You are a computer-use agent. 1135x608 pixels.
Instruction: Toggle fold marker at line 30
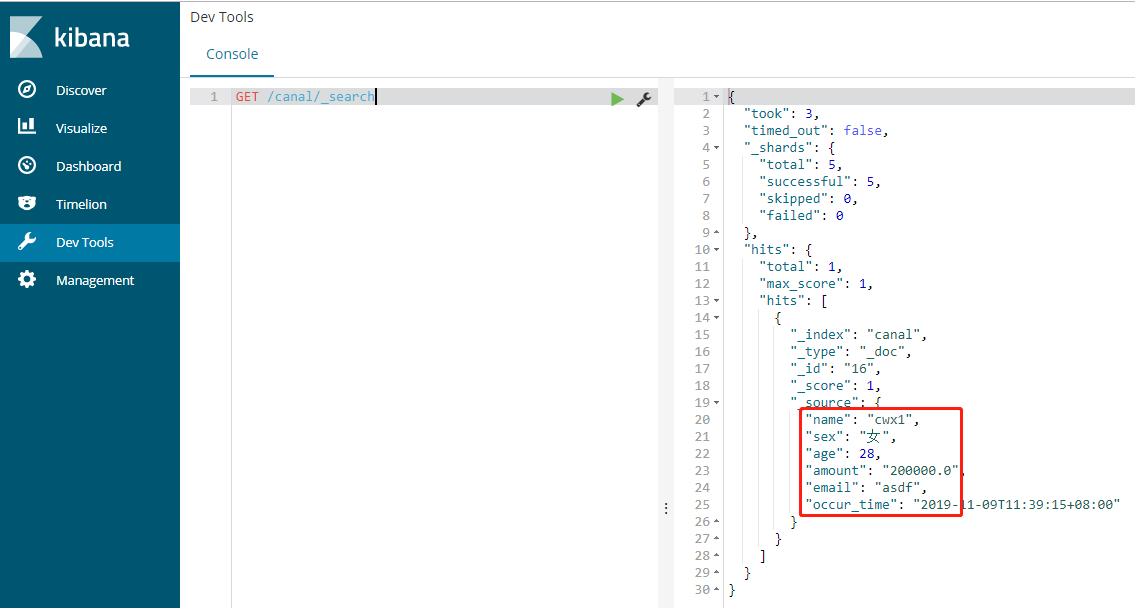pyautogui.click(x=717, y=589)
